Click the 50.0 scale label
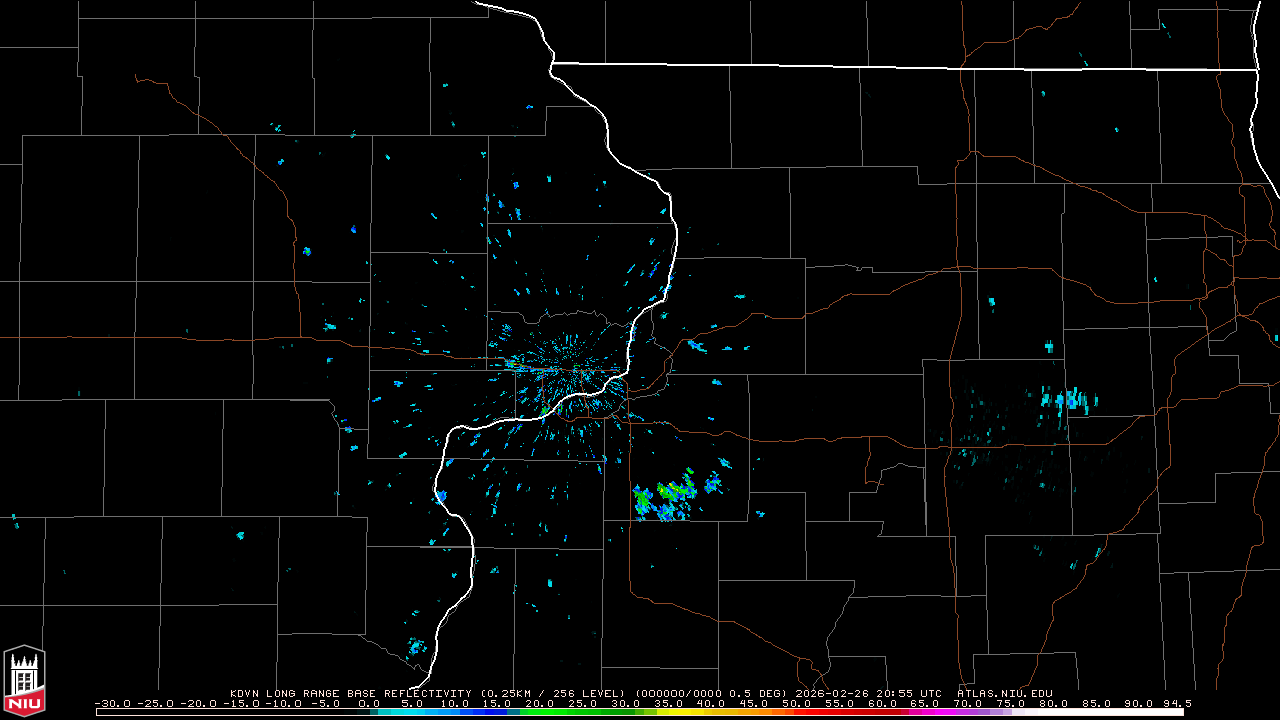The image size is (1280, 720). pos(797,703)
